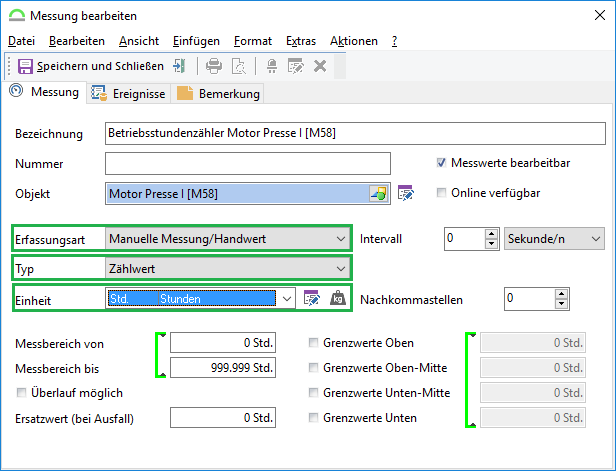Expand the Erfassungsart dropdown
Image resolution: width=616 pixels, height=471 pixels.
click(340, 238)
